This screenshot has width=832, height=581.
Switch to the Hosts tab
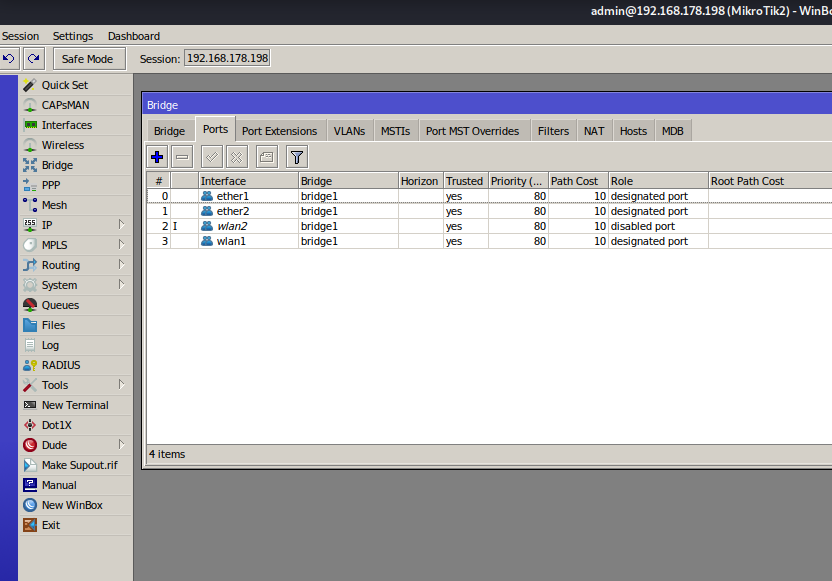point(634,131)
